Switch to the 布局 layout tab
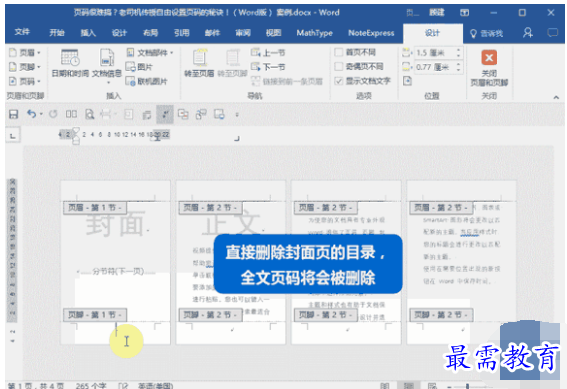This screenshot has width=567, height=389. 150,33
